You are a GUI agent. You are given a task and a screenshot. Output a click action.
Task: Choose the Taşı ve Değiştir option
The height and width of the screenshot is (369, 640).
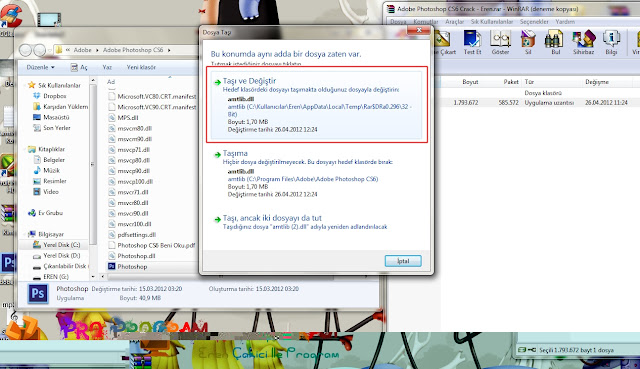pyautogui.click(x=316, y=105)
